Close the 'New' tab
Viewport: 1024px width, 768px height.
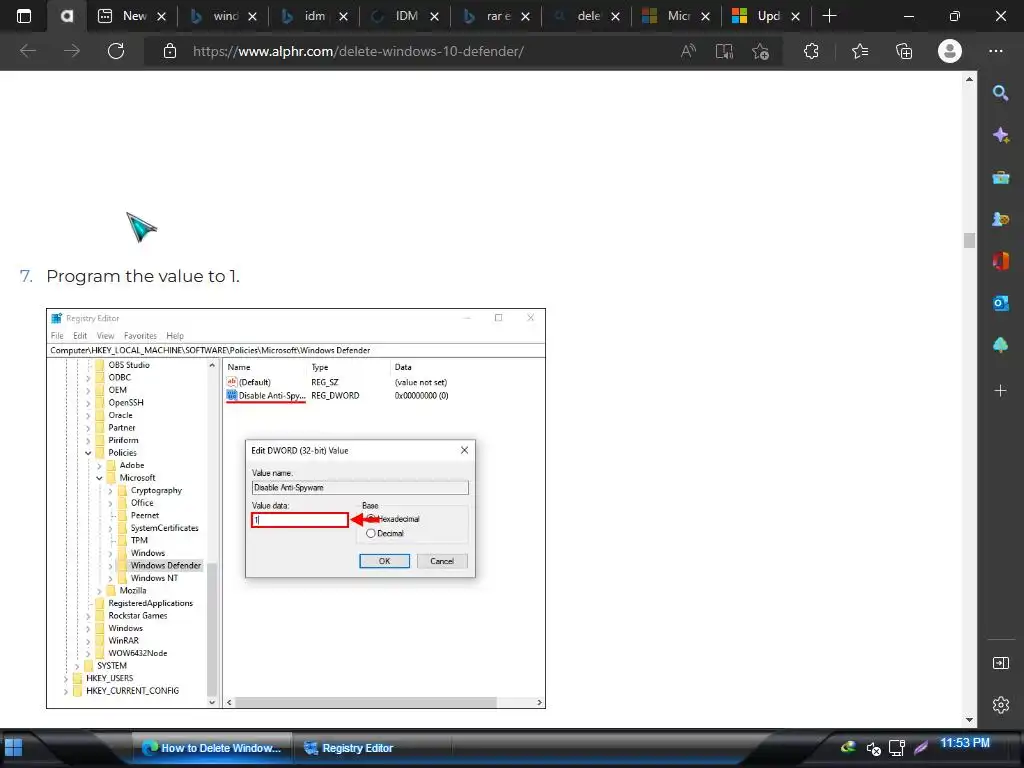click(x=161, y=16)
